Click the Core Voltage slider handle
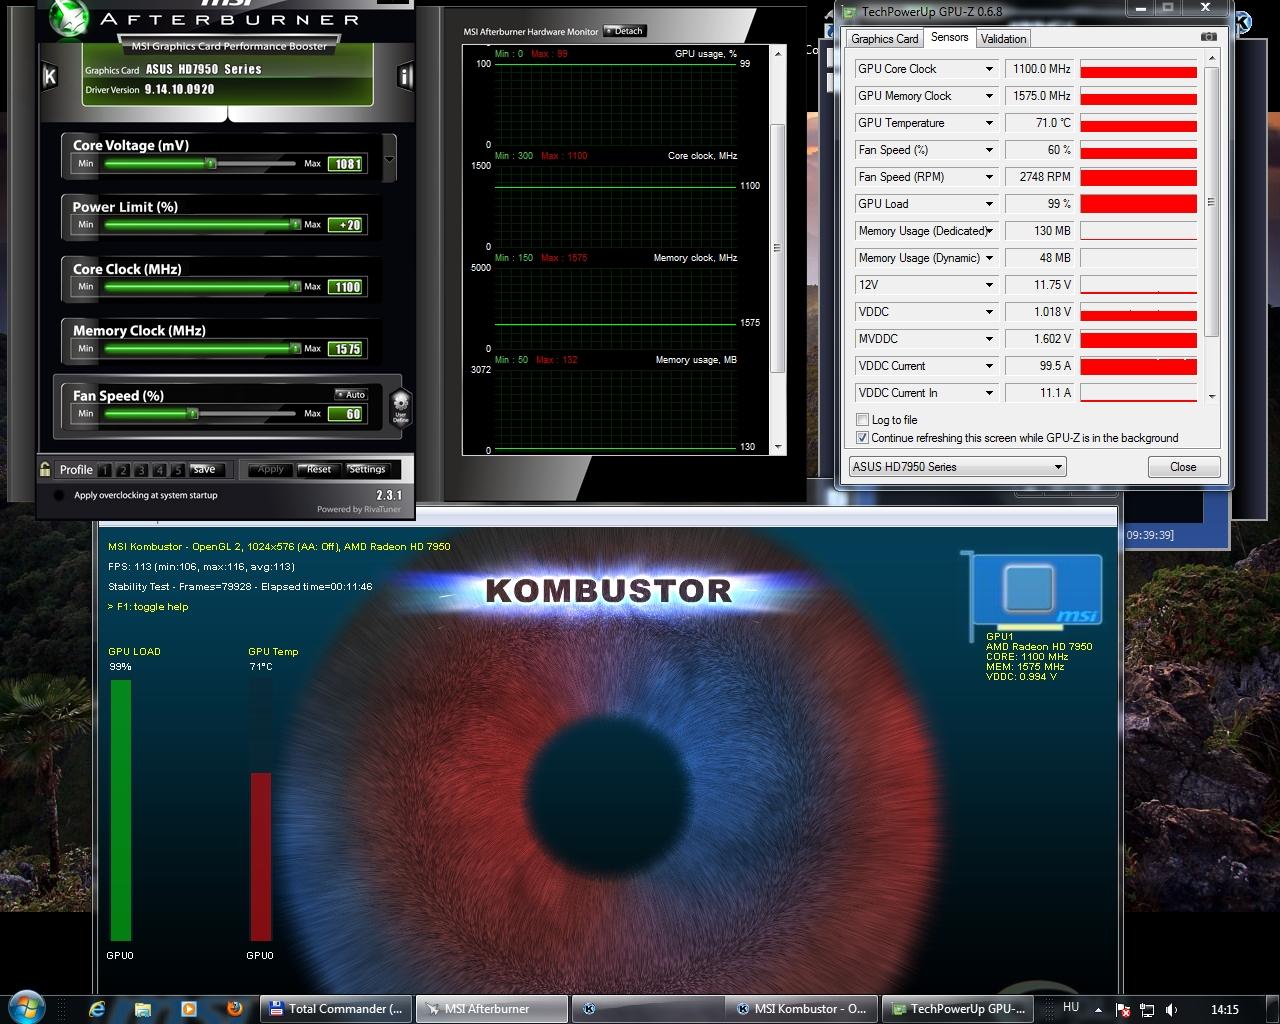Image resolution: width=1280 pixels, height=1024 pixels. 211,163
